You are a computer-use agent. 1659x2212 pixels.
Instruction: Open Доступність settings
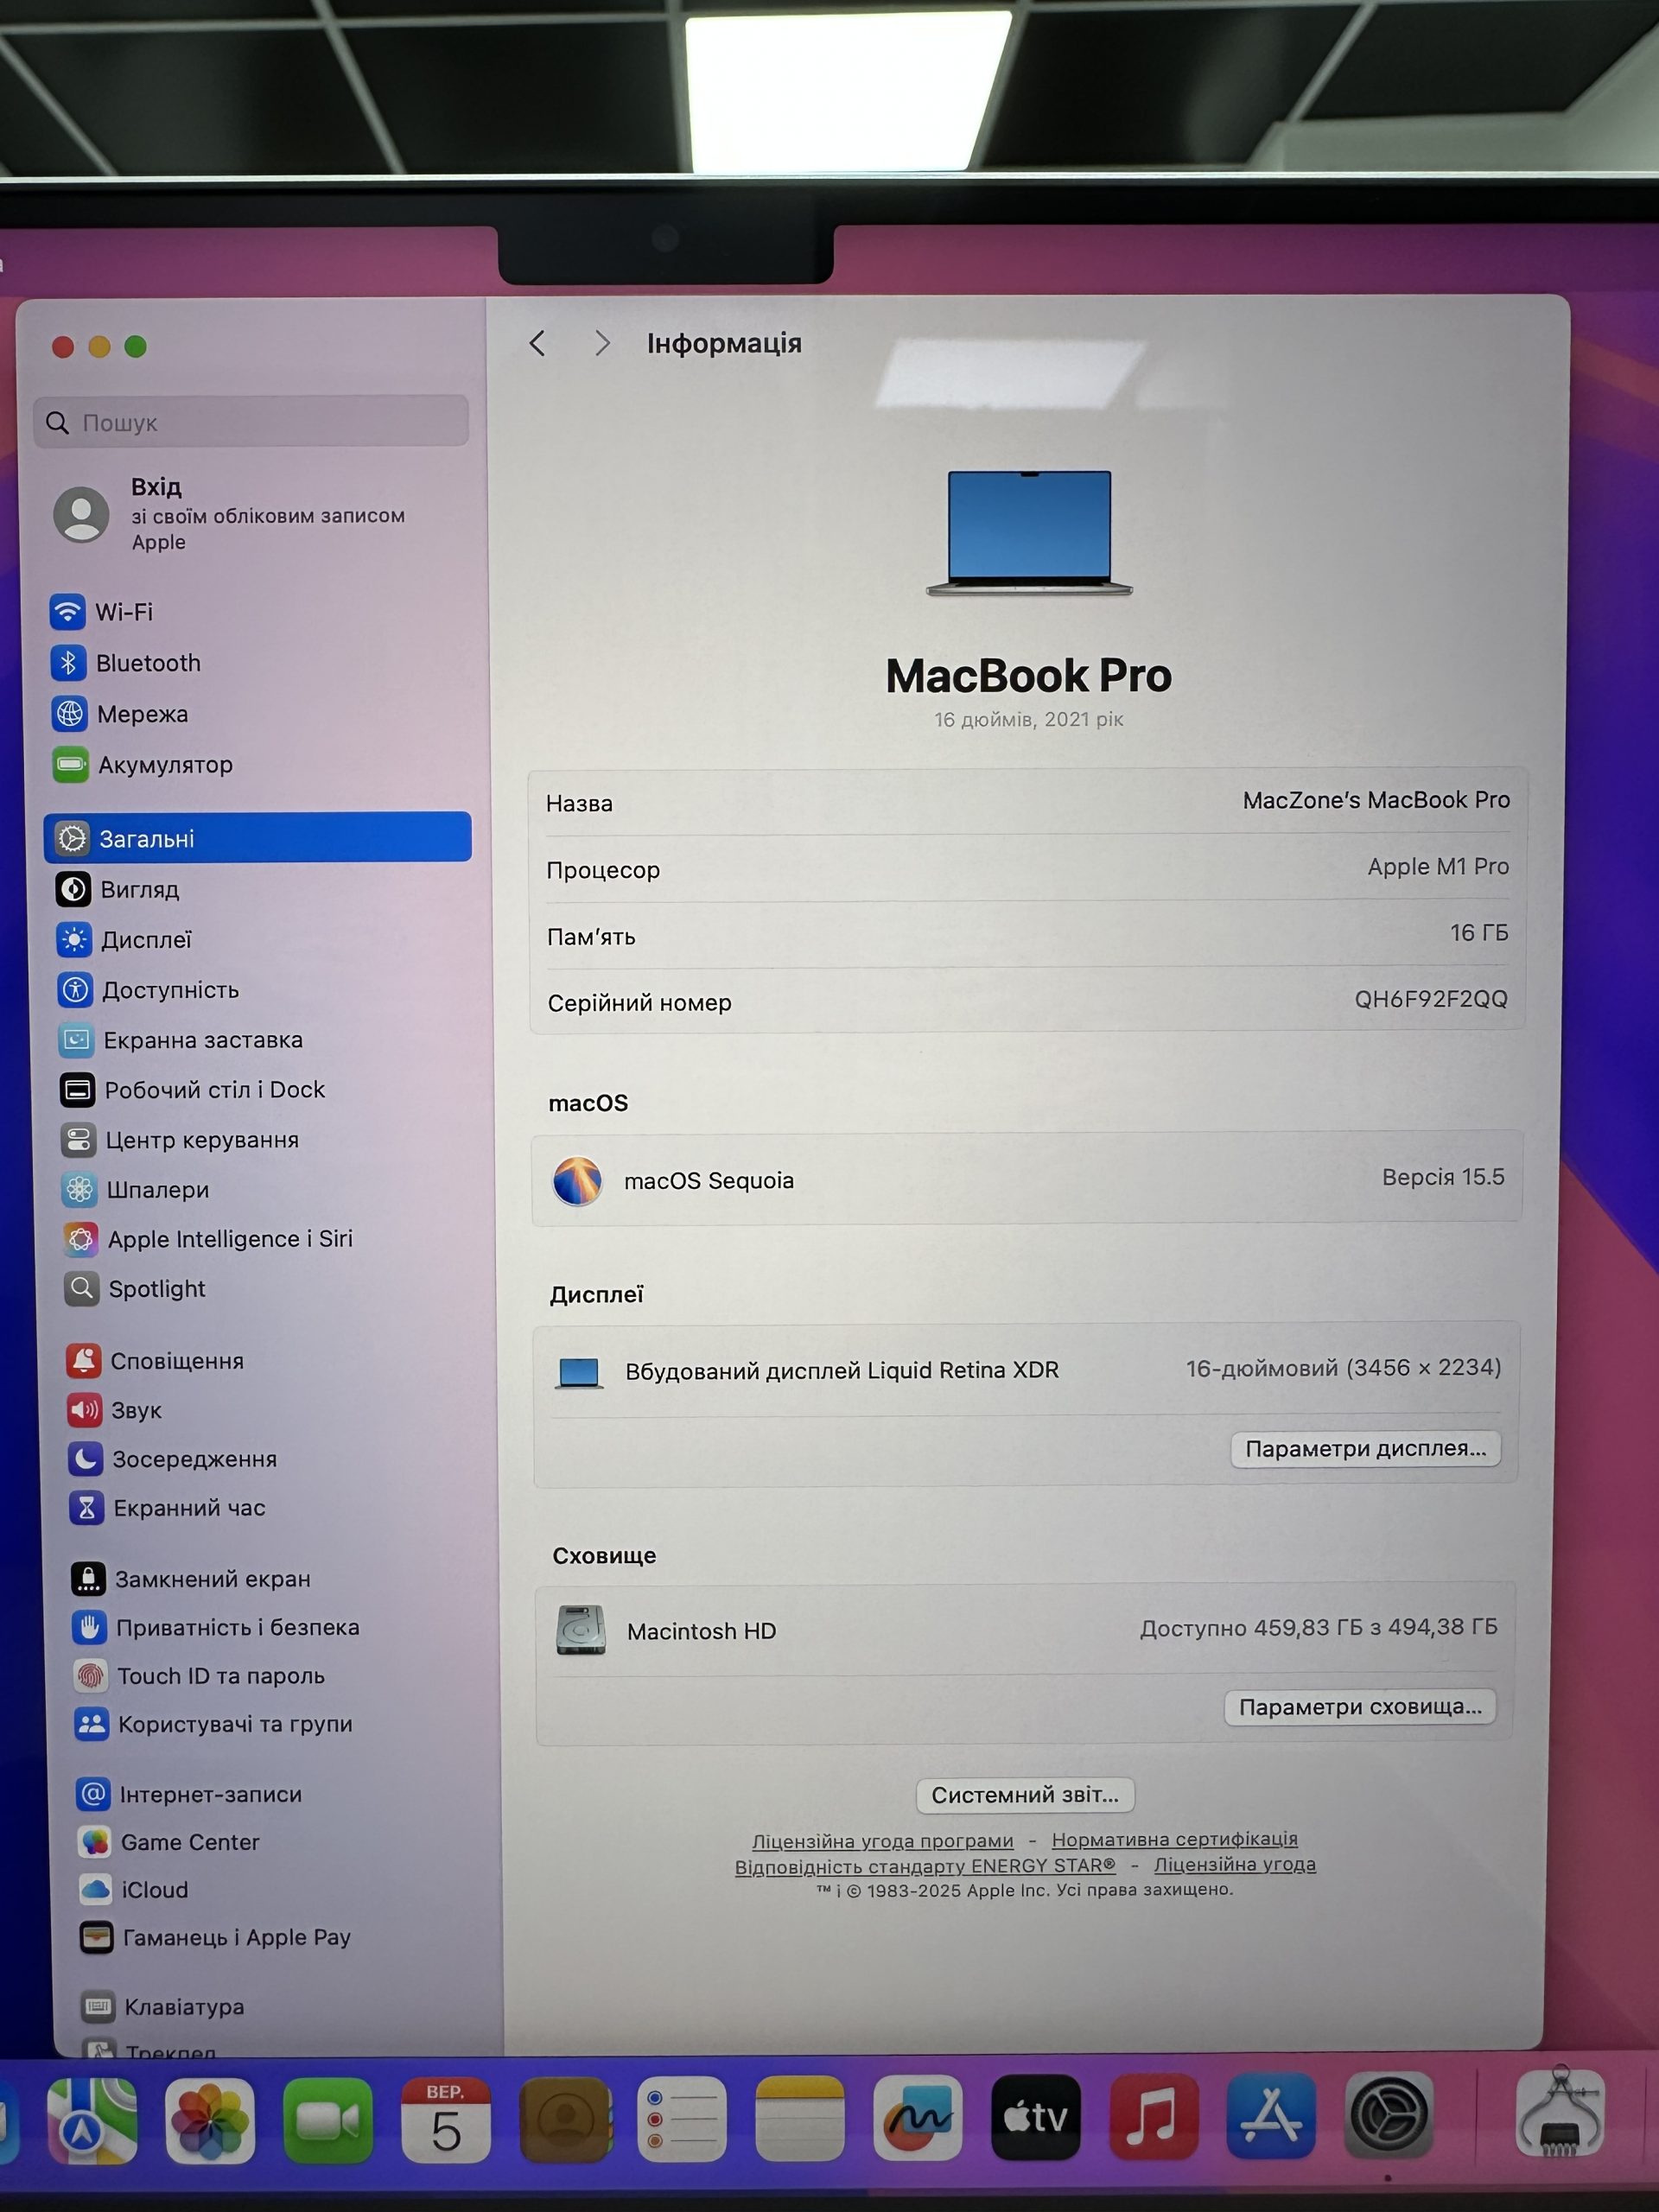(258, 990)
